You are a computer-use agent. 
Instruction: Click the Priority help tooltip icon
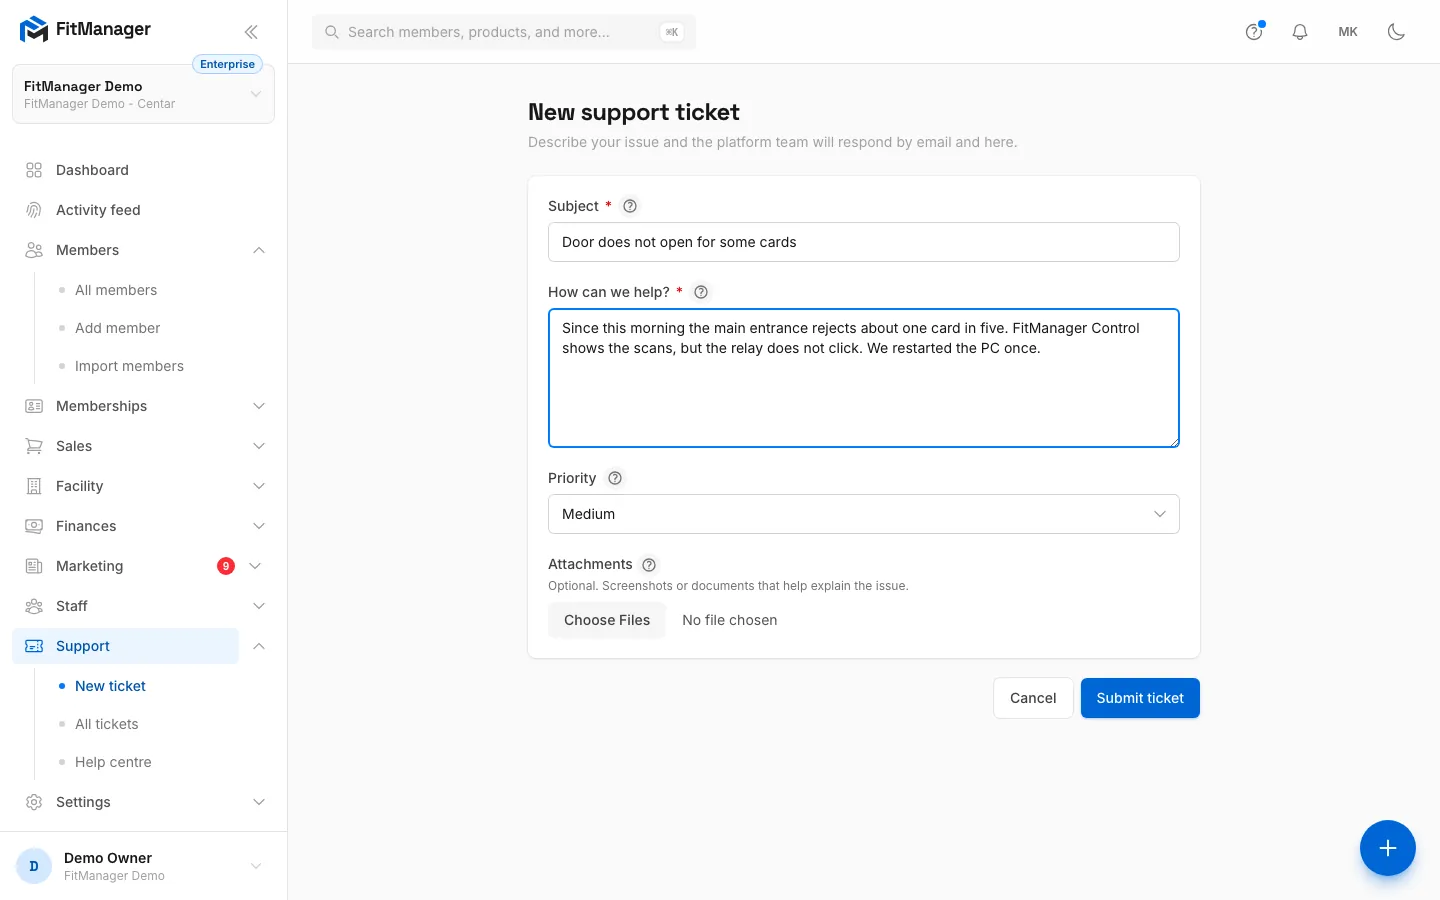(615, 478)
